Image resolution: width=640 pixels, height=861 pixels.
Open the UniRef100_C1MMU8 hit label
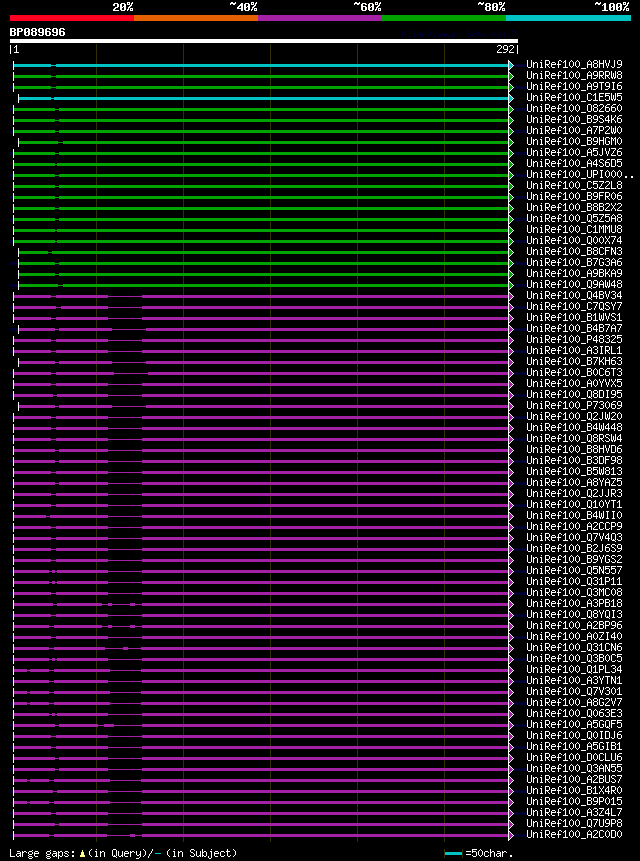point(574,230)
